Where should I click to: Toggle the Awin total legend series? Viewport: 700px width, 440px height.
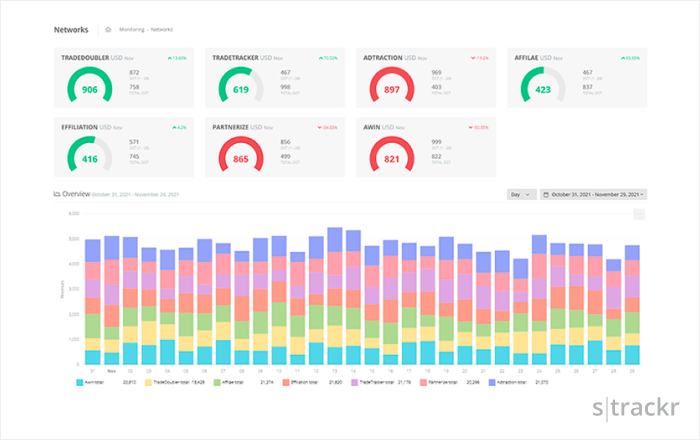click(106, 382)
